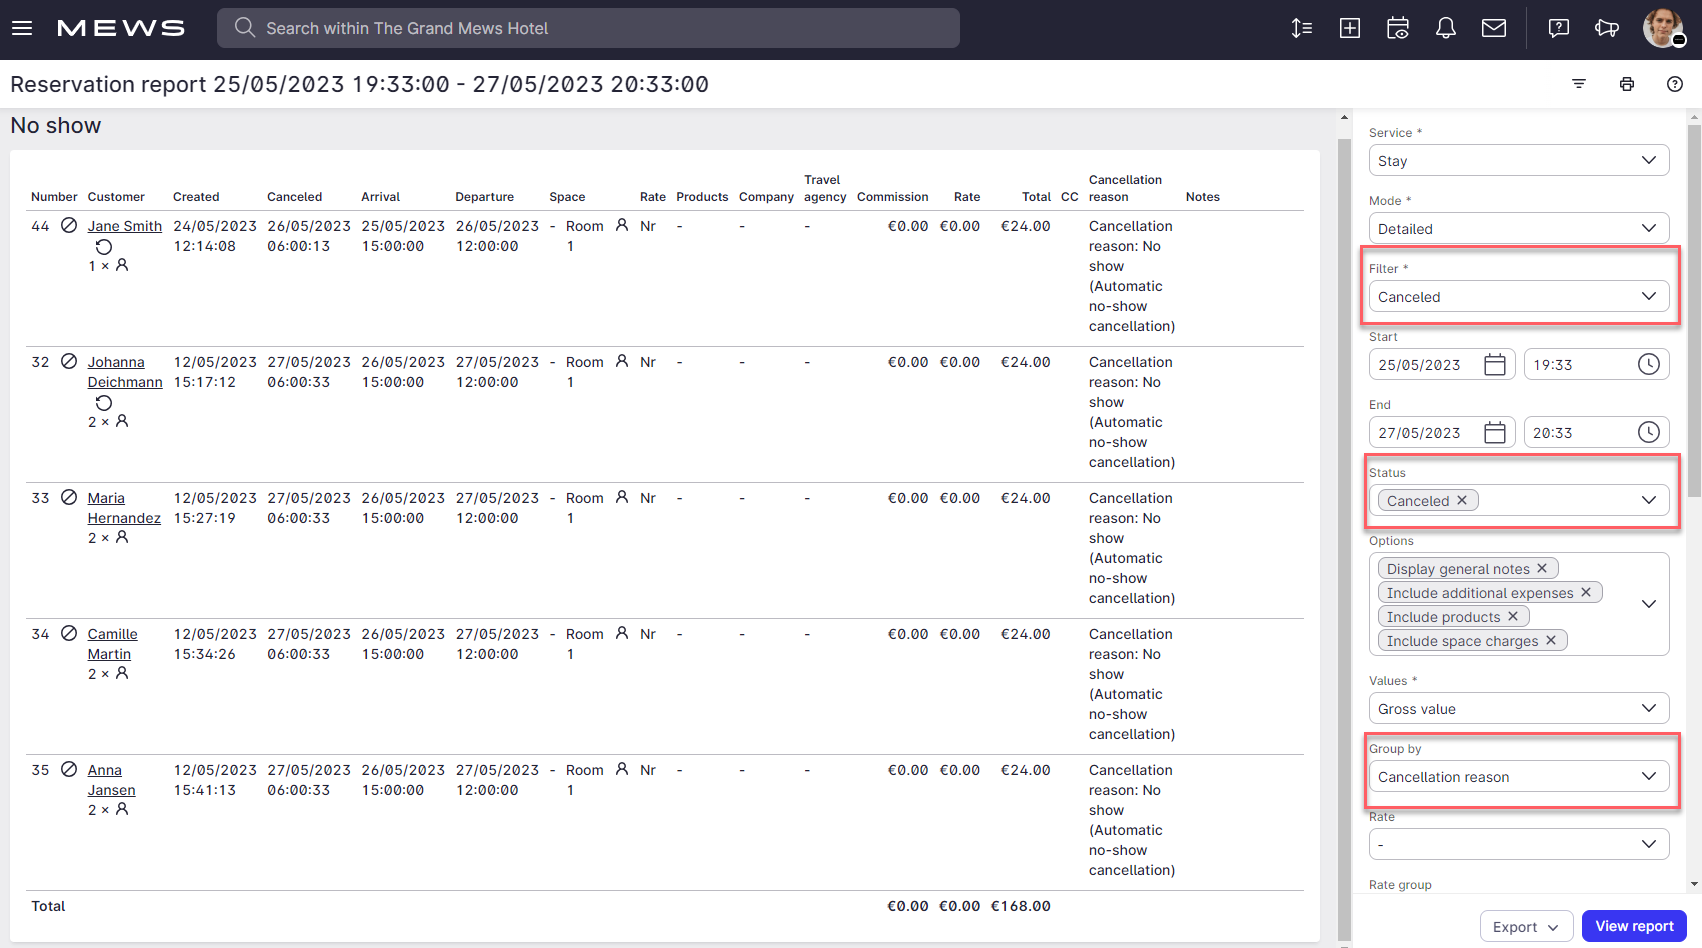Open Camille Martin customer link
This screenshot has width=1702, height=948.
tap(112, 644)
